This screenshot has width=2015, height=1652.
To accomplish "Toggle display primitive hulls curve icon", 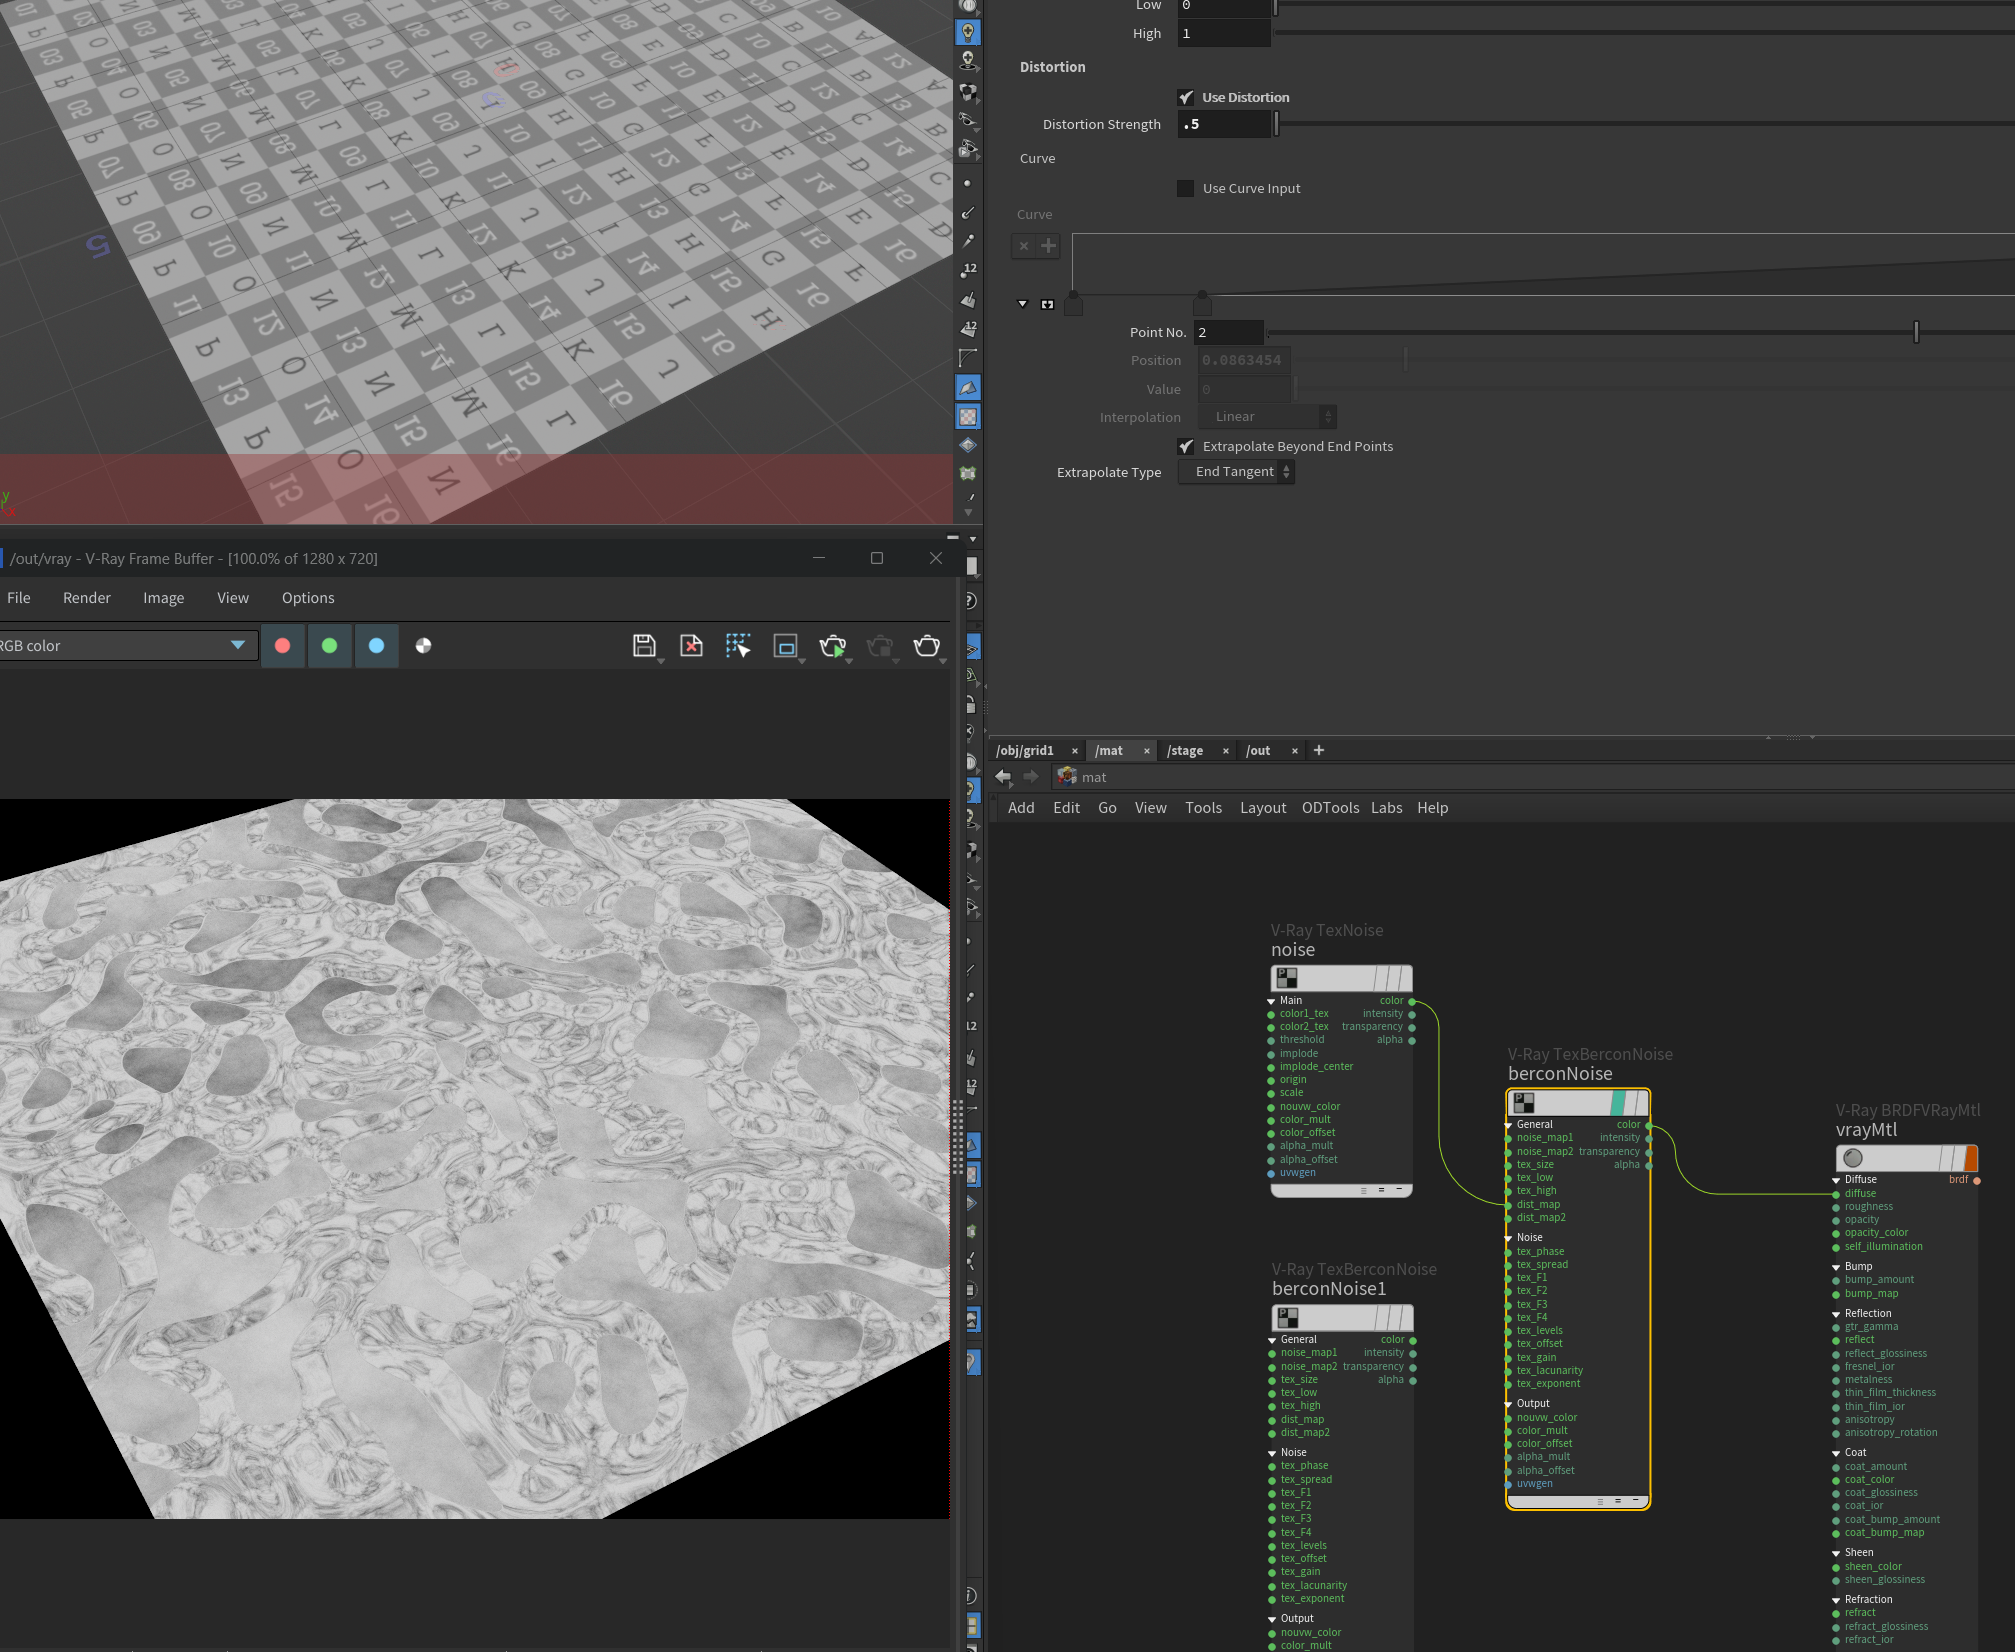I will pyautogui.click(x=967, y=358).
